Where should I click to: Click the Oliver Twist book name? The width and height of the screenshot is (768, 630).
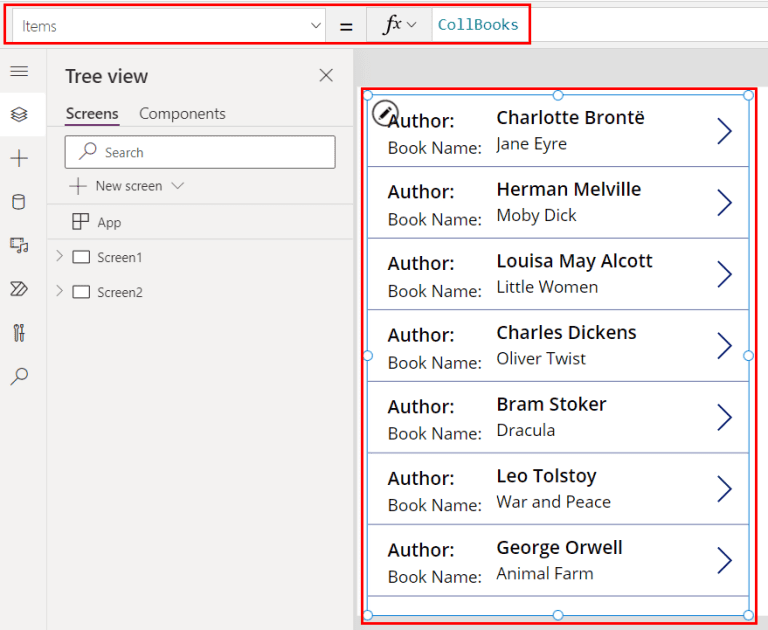click(x=541, y=358)
